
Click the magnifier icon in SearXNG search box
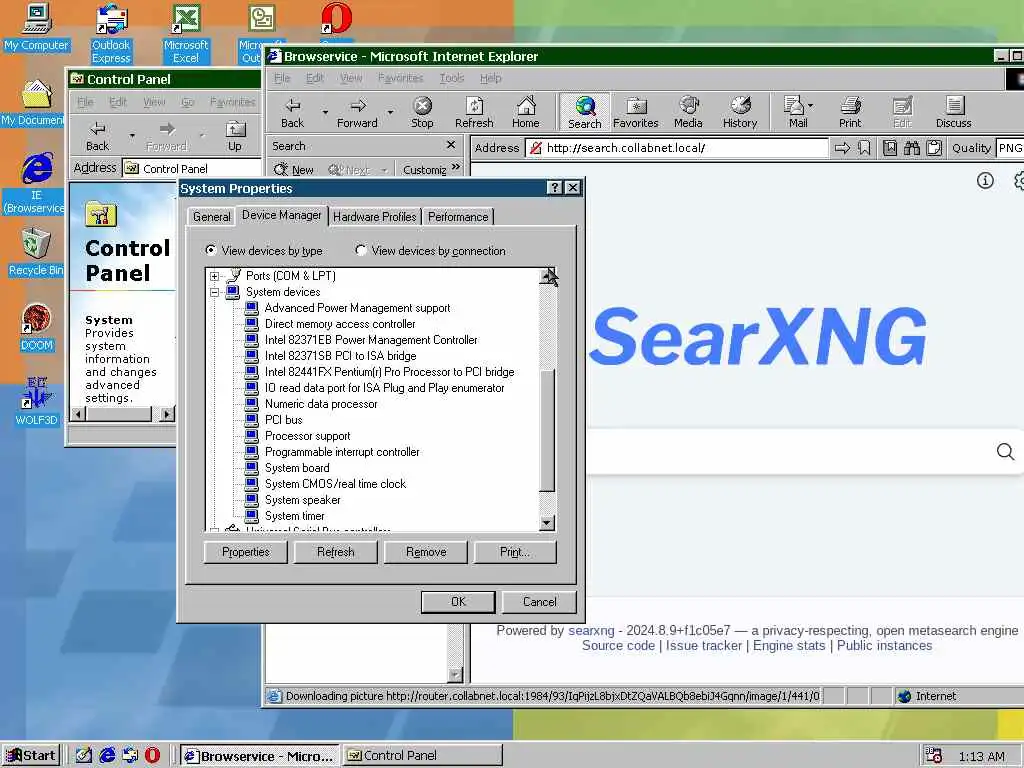(1005, 451)
